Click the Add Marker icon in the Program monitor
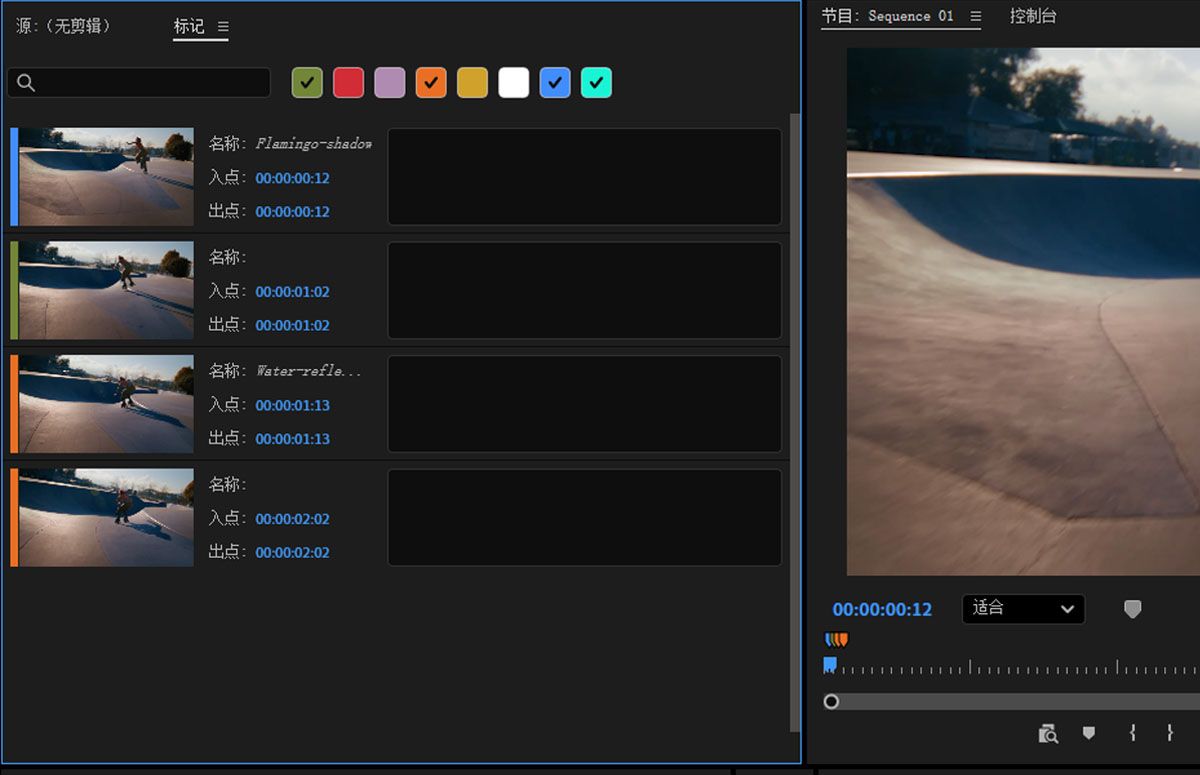Screen dimensions: 1200x775 (x=1089, y=733)
